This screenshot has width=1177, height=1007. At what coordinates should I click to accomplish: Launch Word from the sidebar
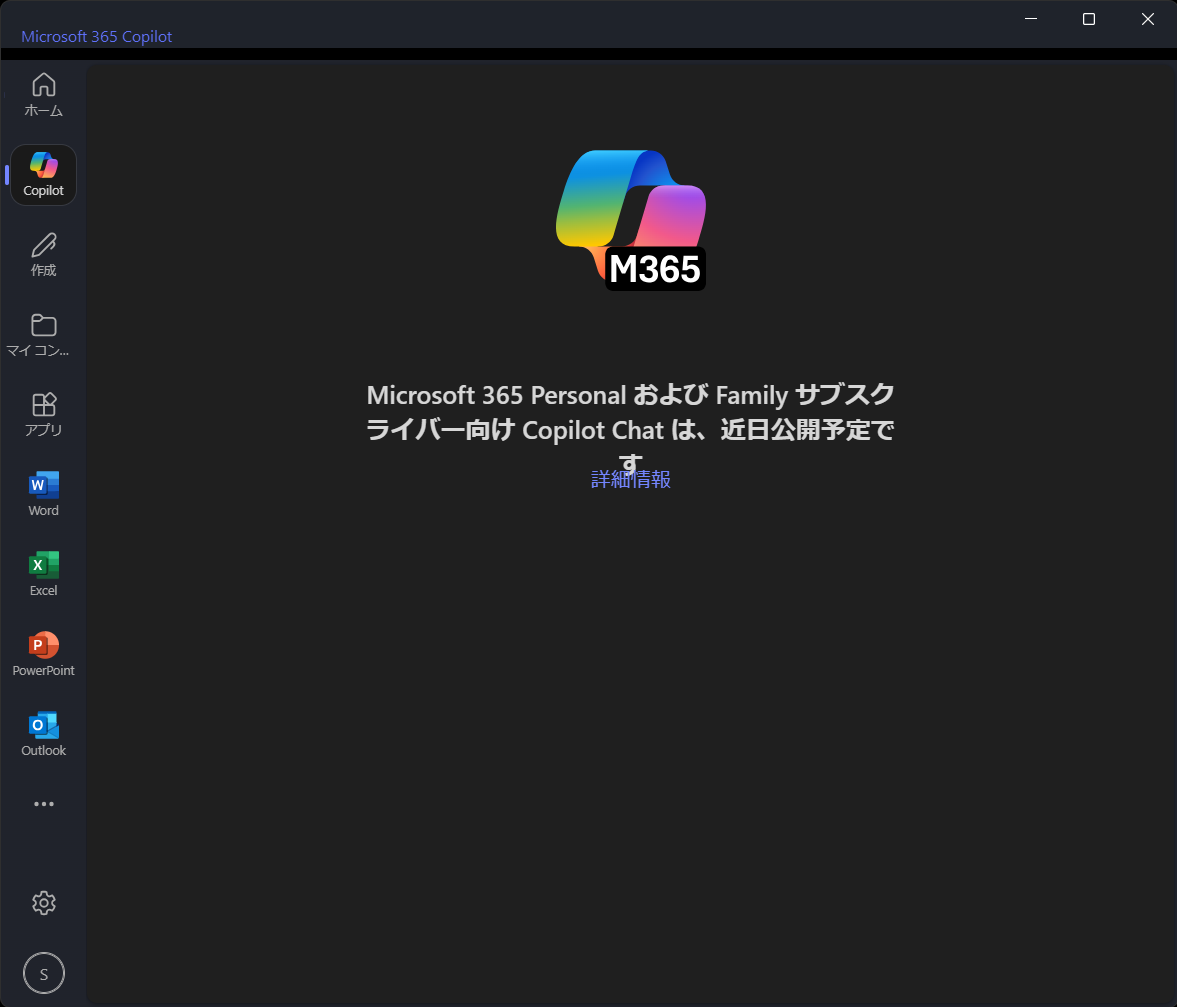click(44, 494)
